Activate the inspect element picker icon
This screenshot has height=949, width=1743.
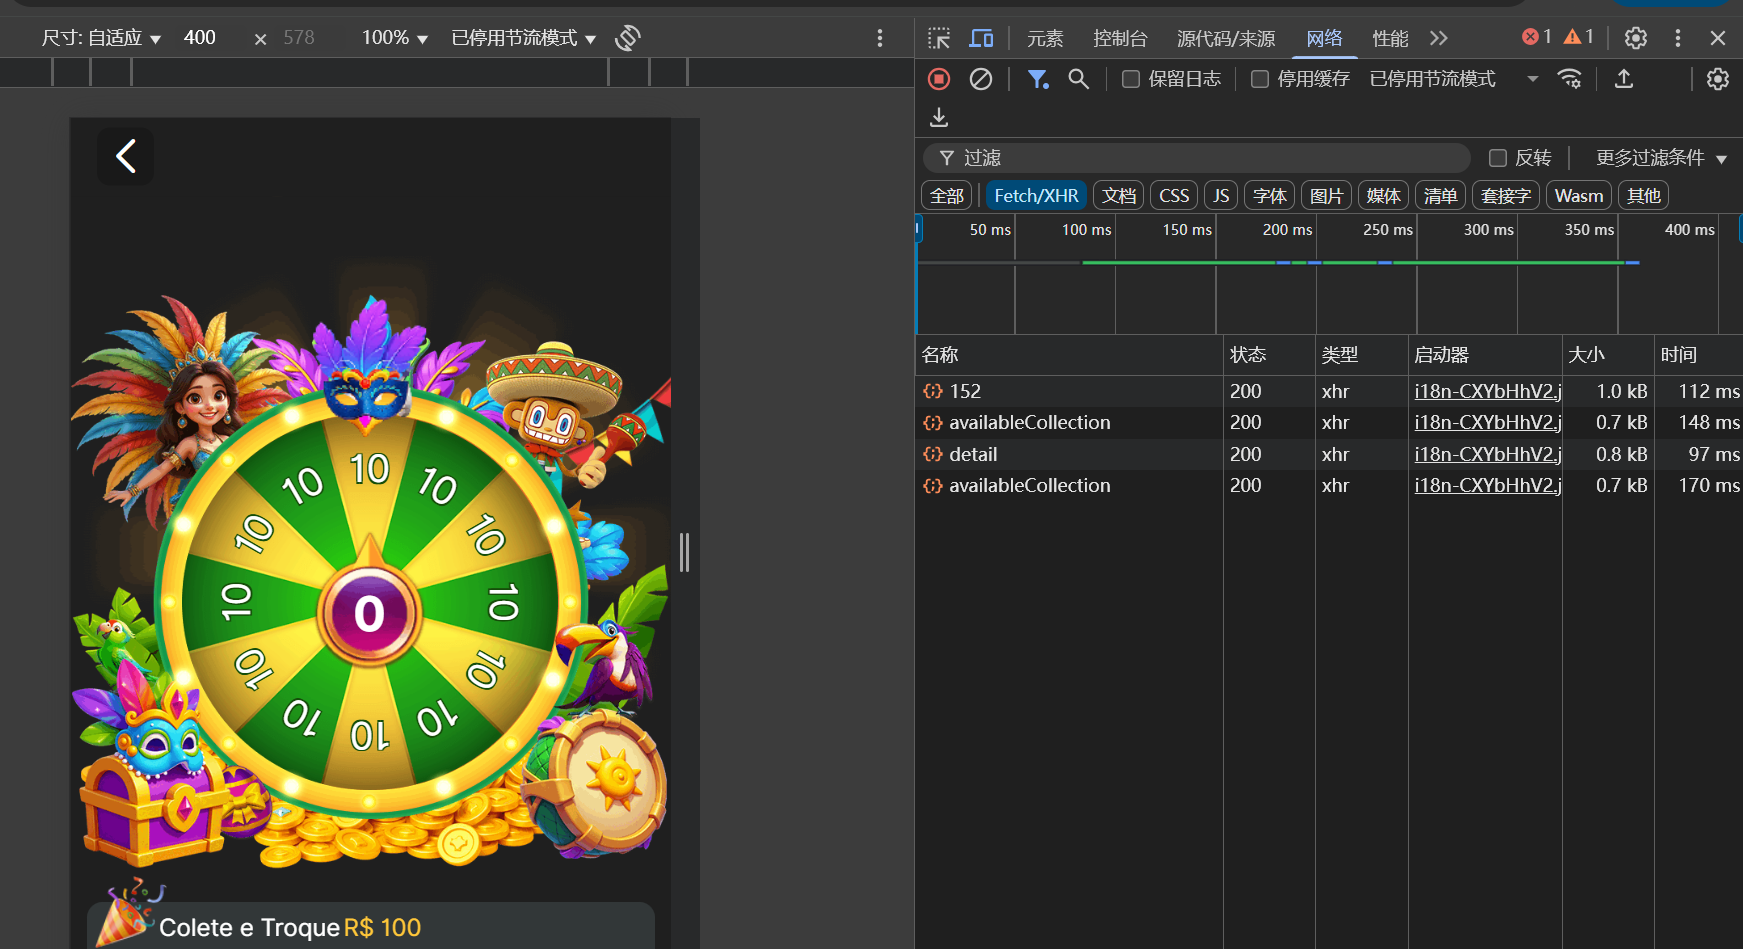click(939, 38)
